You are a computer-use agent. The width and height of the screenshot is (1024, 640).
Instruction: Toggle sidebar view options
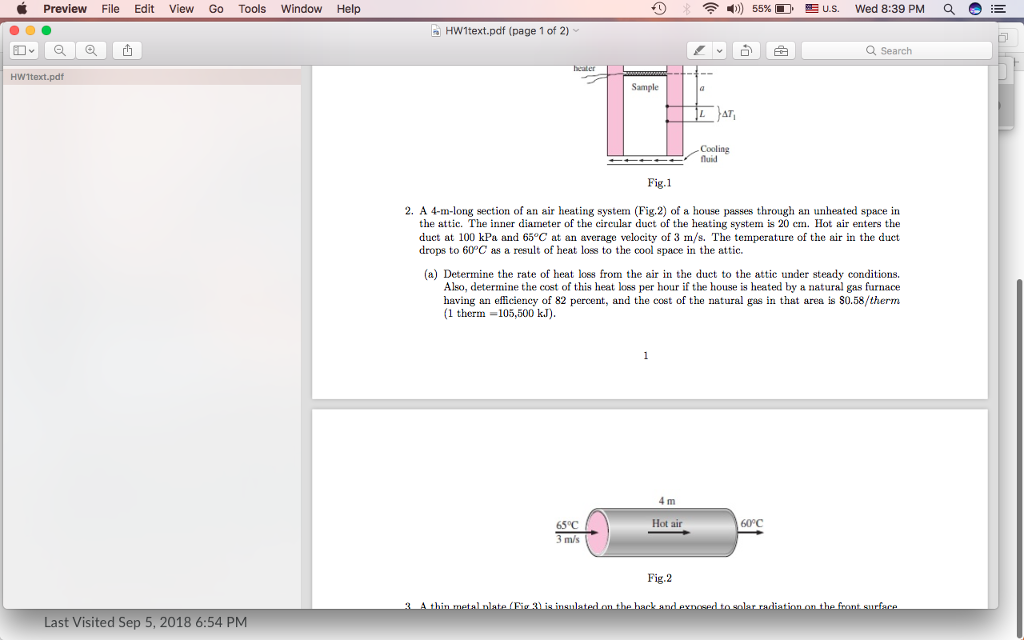18,50
